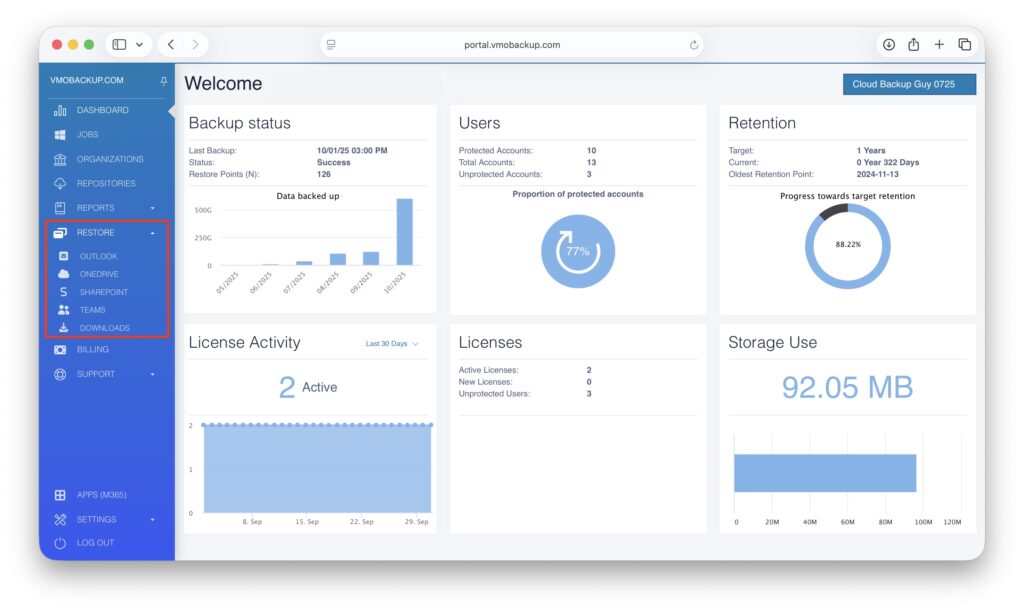Viewport: 1024px width, 612px height.
Task: Open SharePoint restore link
Action: (103, 292)
